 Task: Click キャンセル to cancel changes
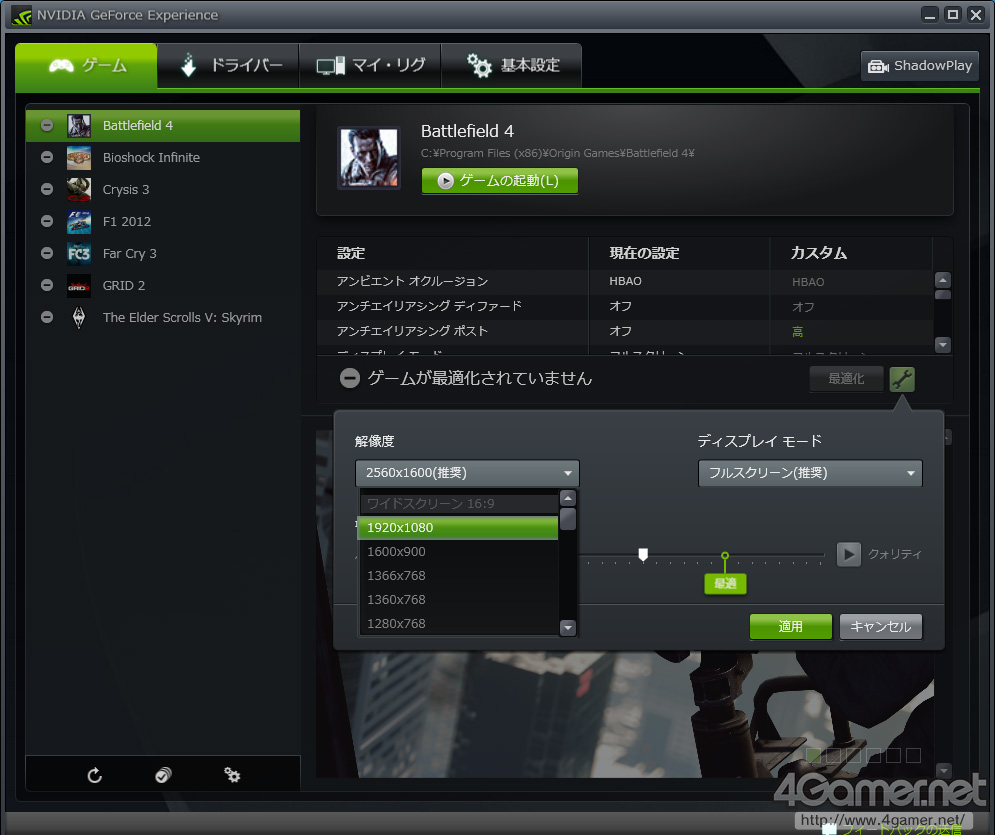pos(880,627)
